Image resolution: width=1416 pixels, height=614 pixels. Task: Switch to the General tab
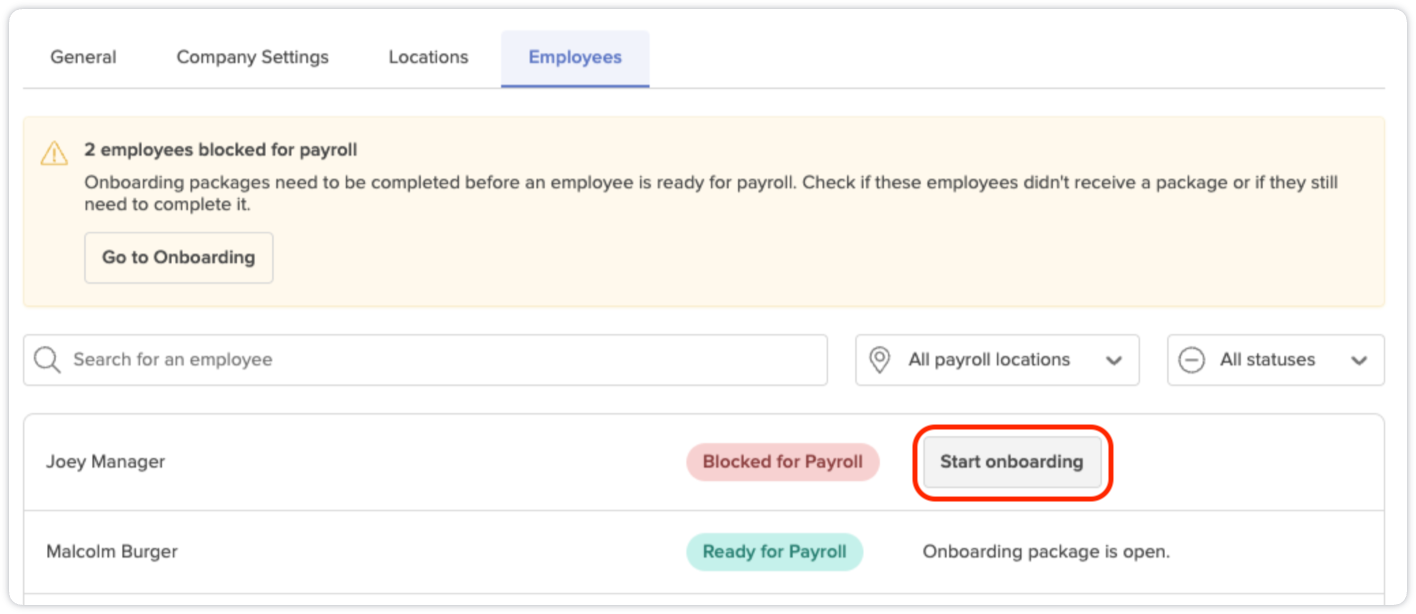coord(83,58)
